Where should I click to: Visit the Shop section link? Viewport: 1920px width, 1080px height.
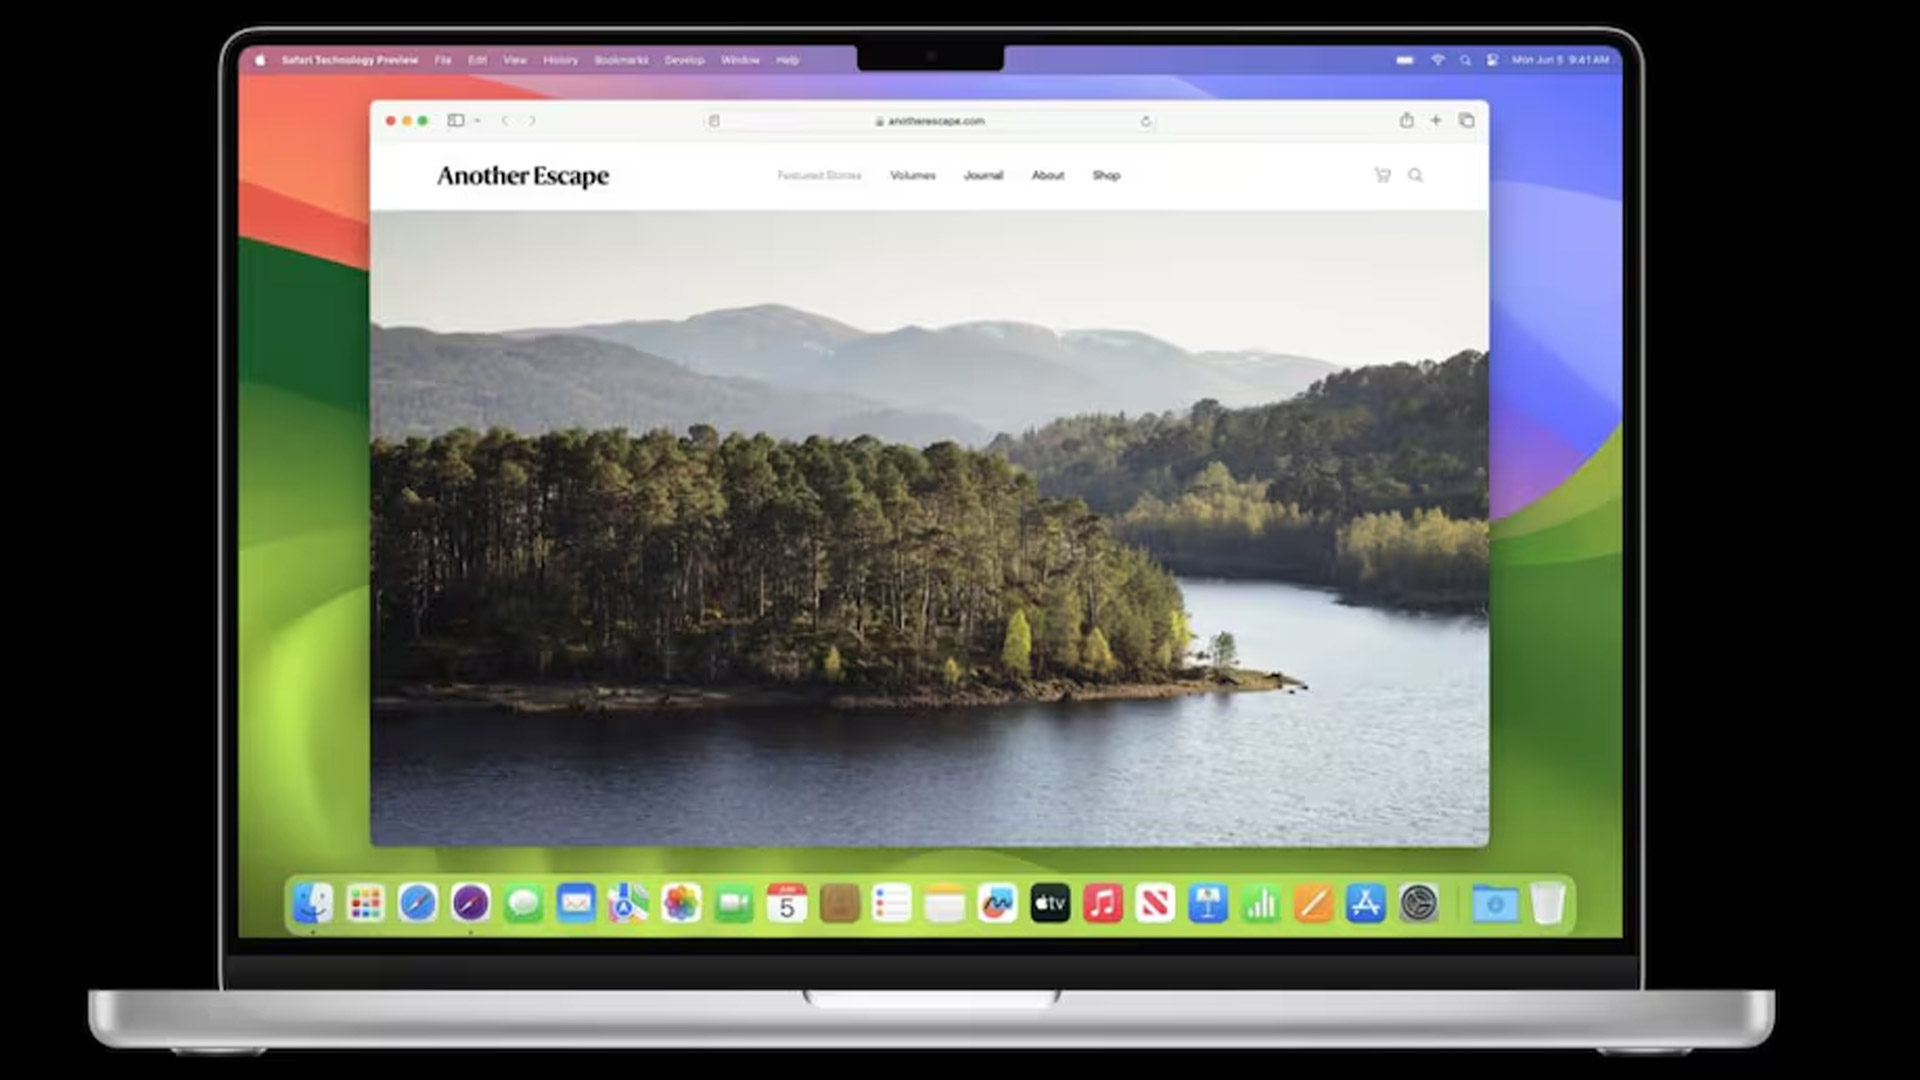point(1107,175)
